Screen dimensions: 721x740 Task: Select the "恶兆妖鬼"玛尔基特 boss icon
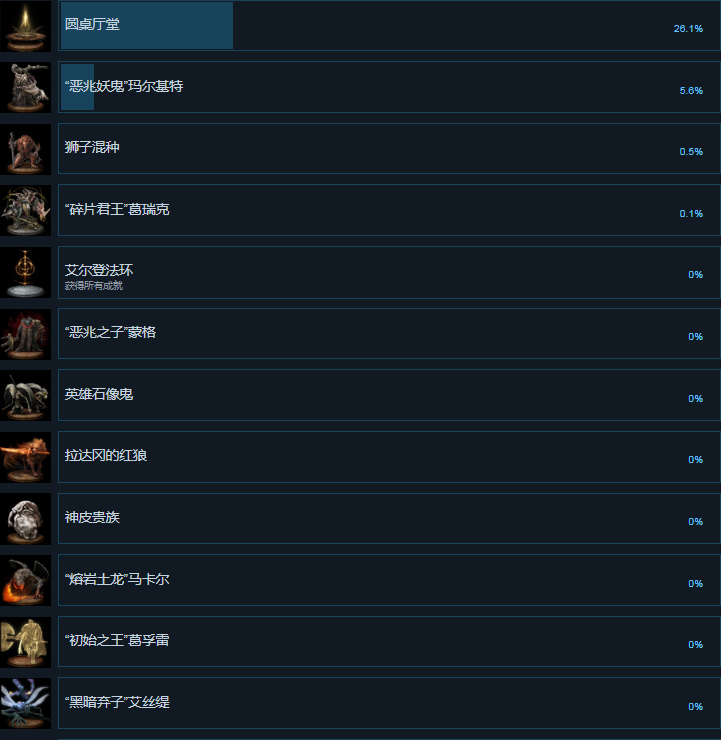pyautogui.click(x=25, y=87)
